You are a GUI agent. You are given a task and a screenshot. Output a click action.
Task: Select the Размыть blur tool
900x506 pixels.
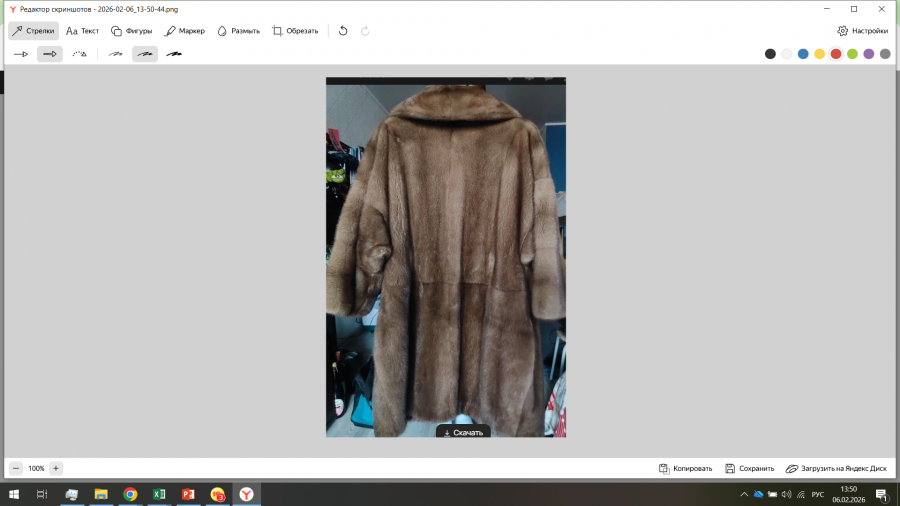(x=238, y=31)
